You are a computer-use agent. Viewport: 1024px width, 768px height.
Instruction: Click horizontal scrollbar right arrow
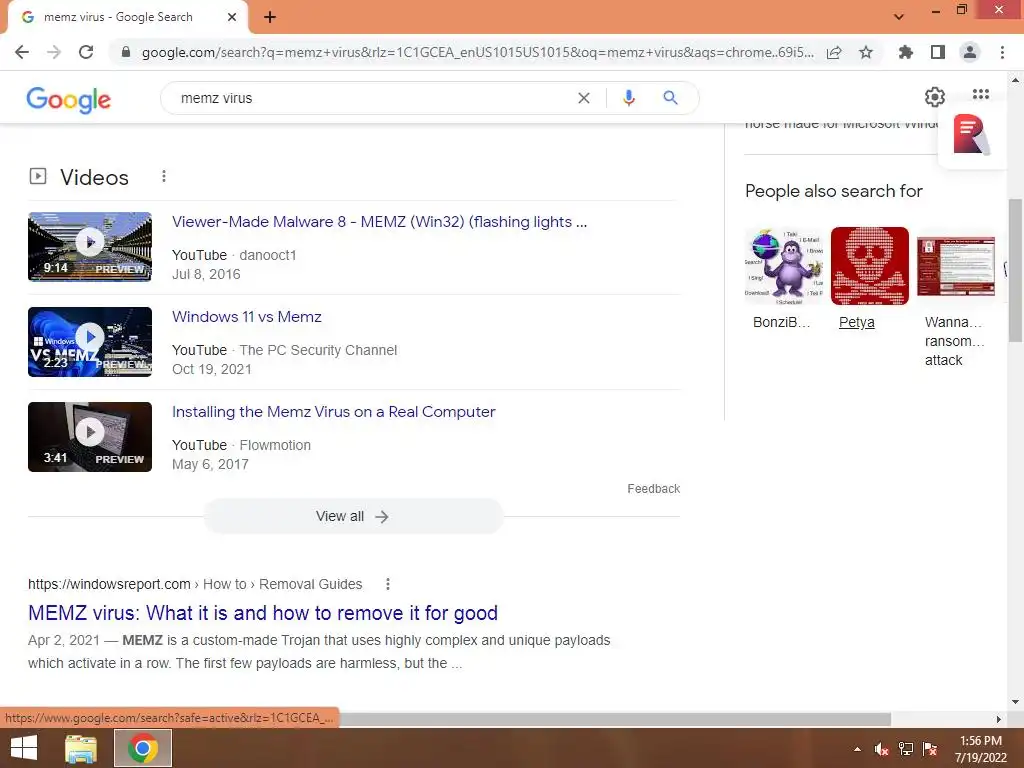click(x=999, y=719)
